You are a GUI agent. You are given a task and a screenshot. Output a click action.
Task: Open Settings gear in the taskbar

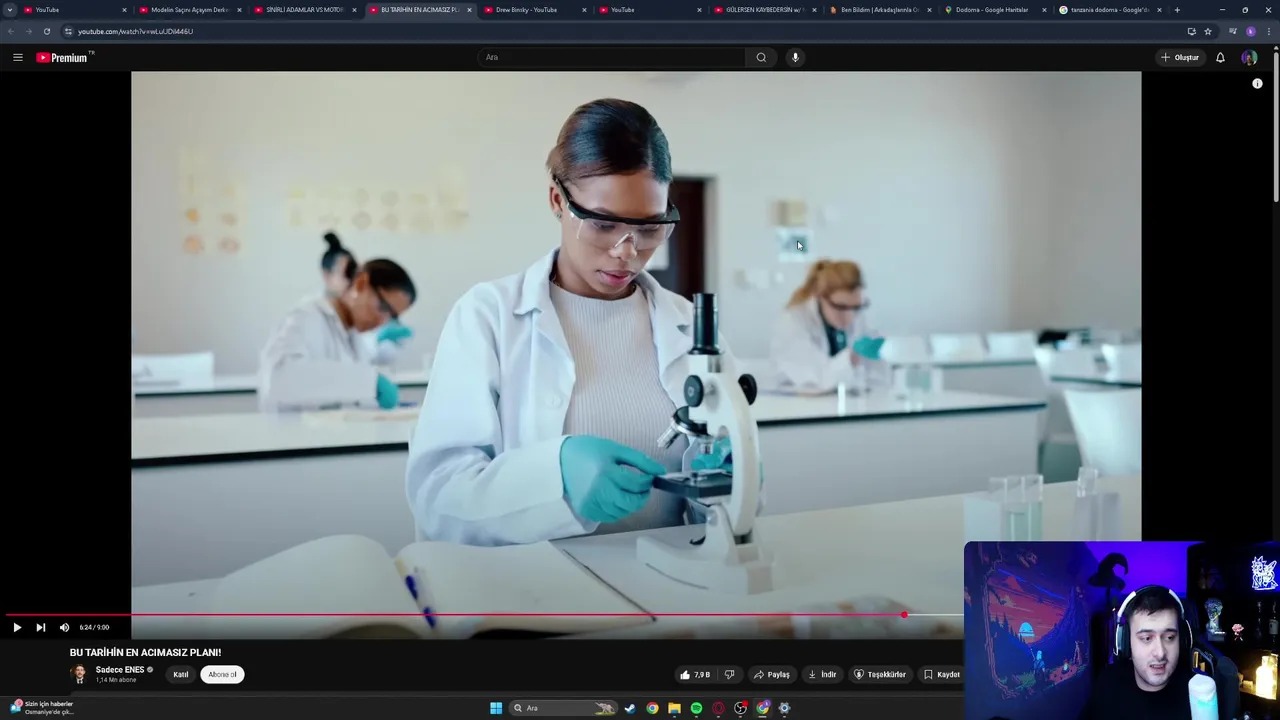(x=784, y=708)
